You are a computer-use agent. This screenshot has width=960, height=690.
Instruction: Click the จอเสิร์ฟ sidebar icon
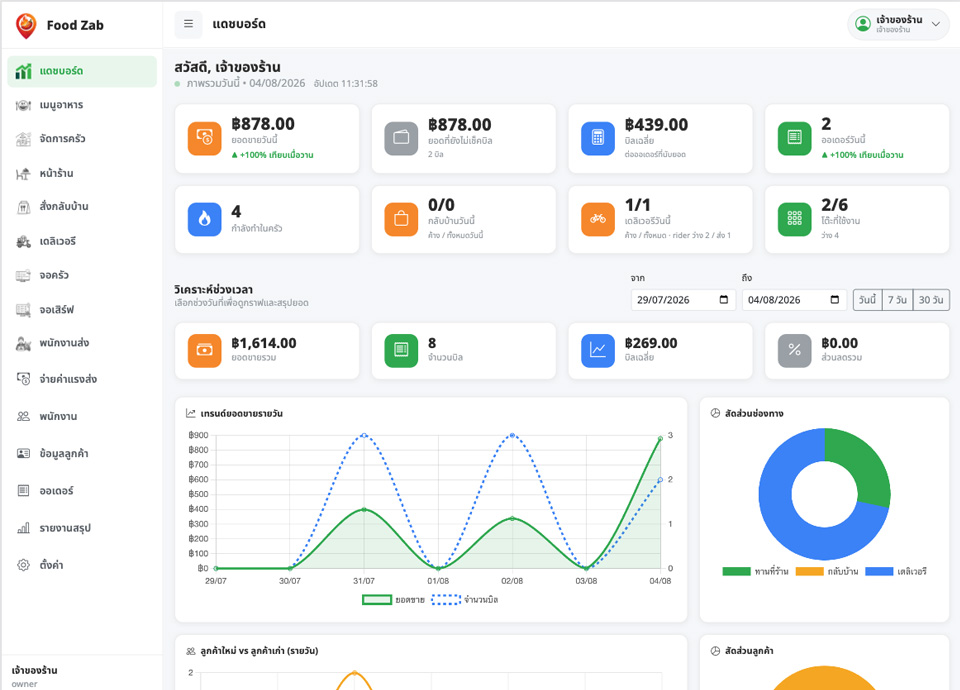(23, 310)
